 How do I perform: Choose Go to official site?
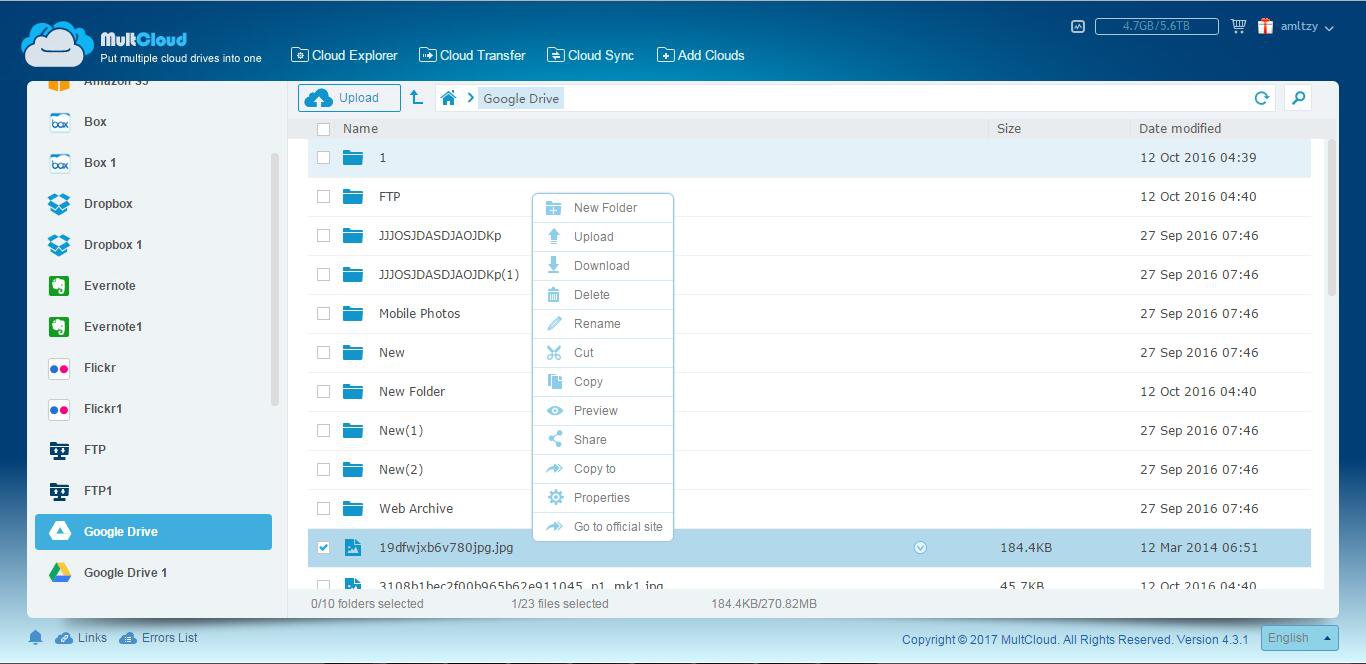603,527
